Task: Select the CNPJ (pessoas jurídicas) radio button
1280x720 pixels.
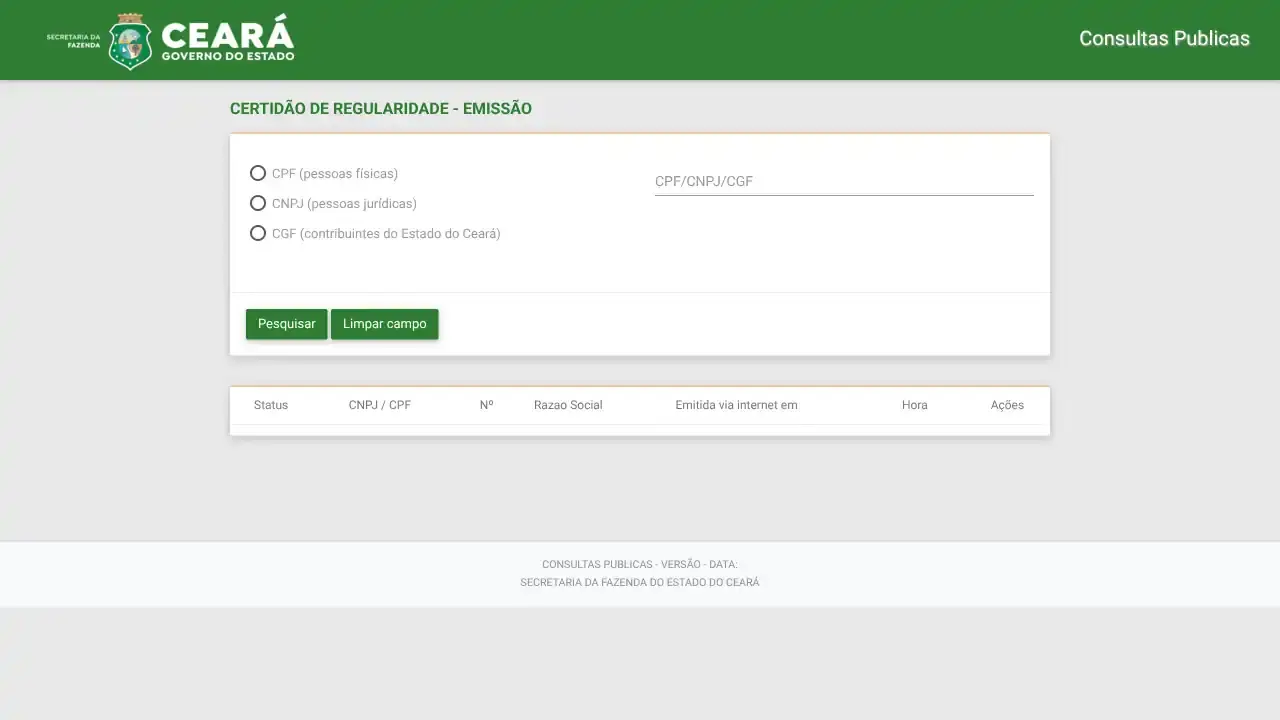Action: click(258, 203)
